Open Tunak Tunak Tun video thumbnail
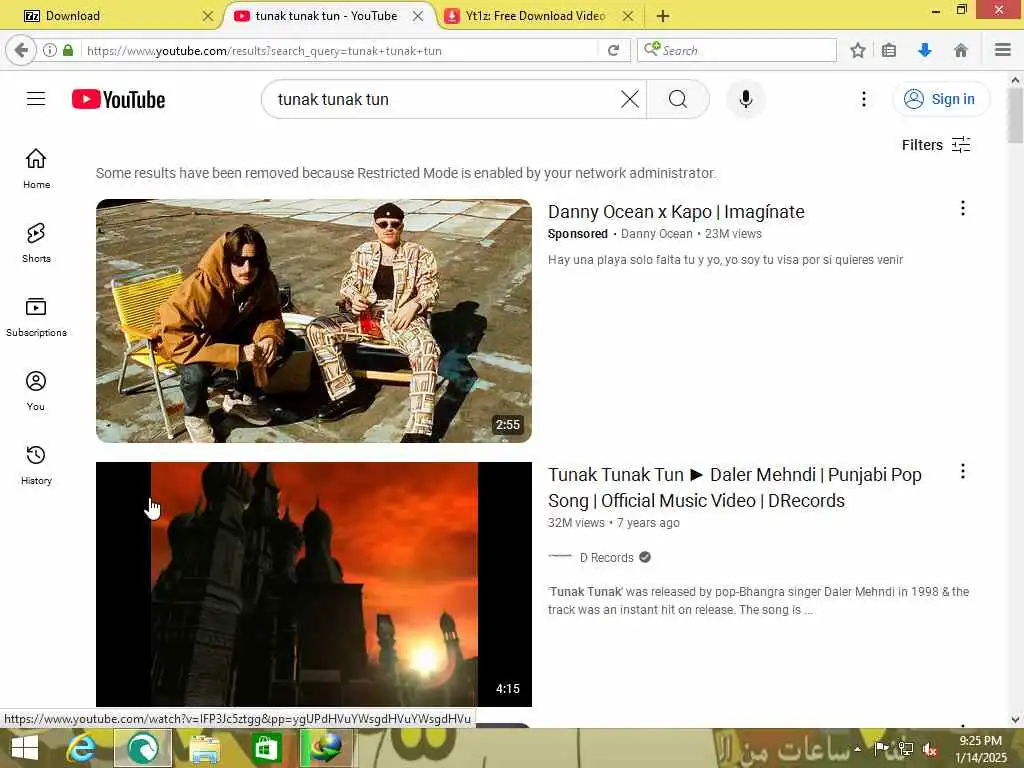This screenshot has height=768, width=1024. pos(313,584)
